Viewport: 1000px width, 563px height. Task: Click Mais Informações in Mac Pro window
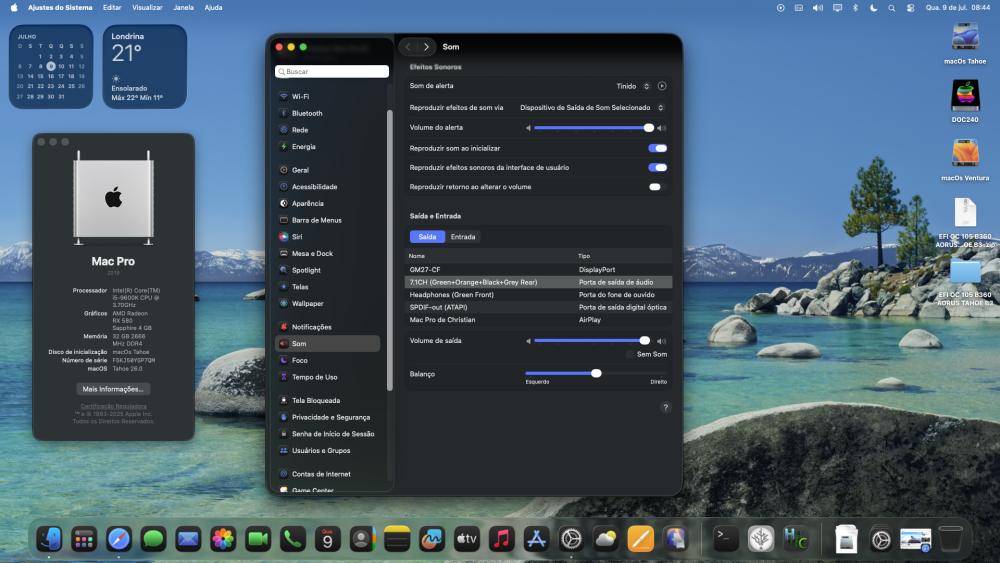coord(113,389)
